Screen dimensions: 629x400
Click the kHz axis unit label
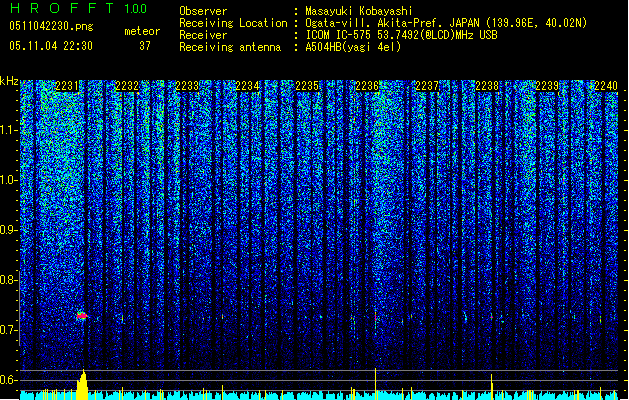click(x=9, y=81)
